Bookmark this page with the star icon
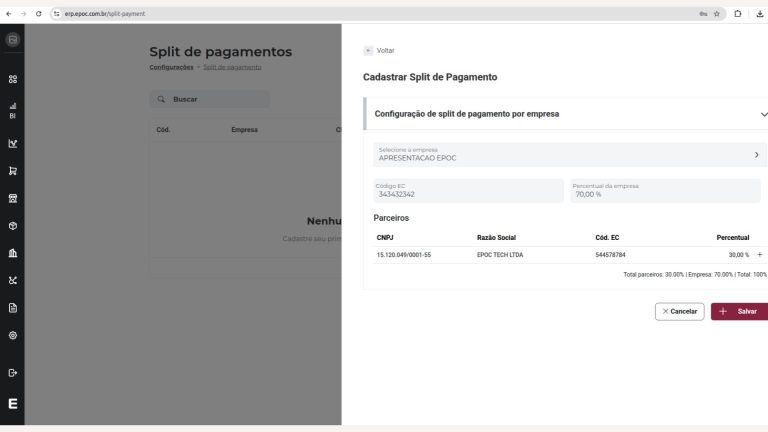This screenshot has width=768, height=432. point(717,14)
